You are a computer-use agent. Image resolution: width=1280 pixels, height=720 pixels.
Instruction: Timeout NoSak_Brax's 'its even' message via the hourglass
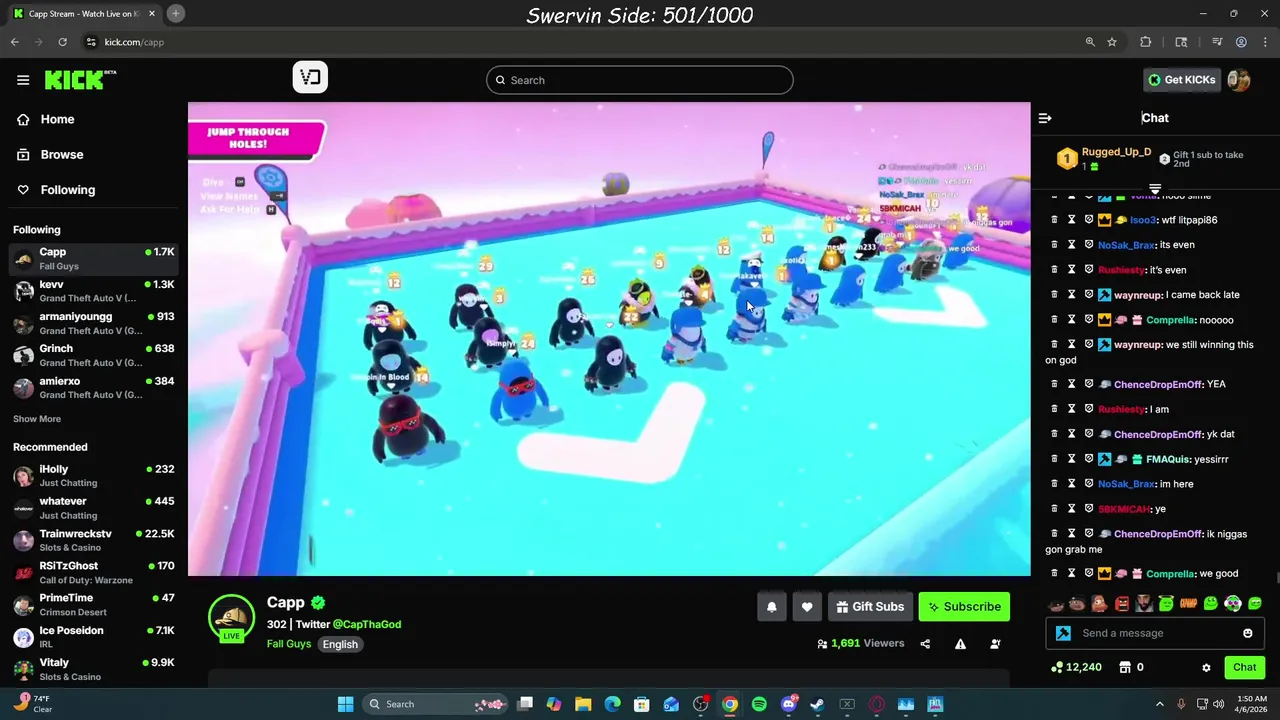(x=1071, y=245)
